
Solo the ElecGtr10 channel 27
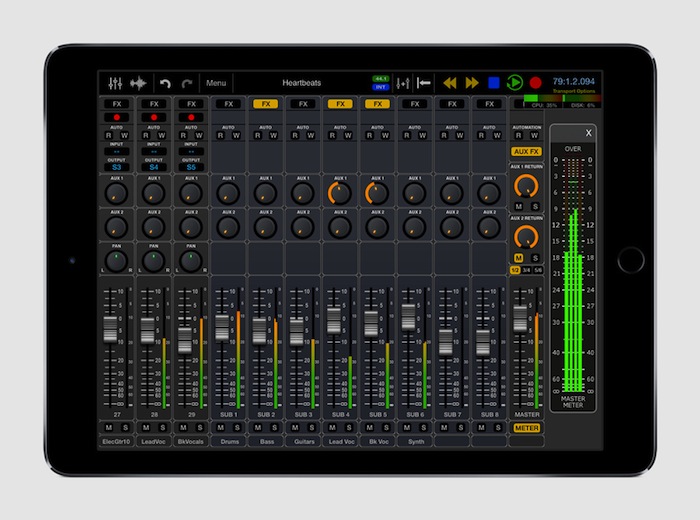(x=125, y=428)
